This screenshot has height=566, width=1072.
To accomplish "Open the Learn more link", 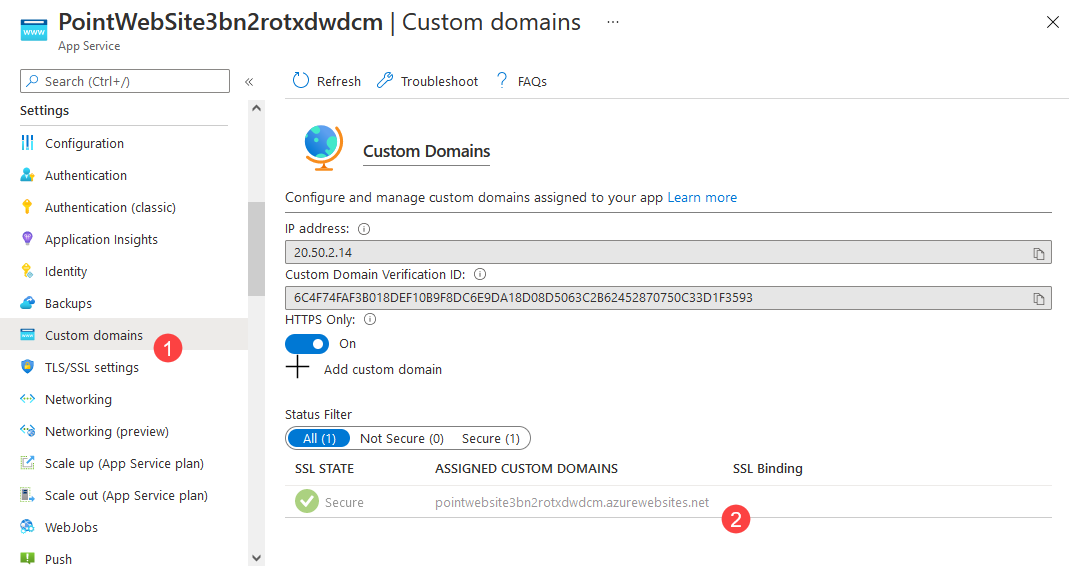I will pyautogui.click(x=702, y=198).
